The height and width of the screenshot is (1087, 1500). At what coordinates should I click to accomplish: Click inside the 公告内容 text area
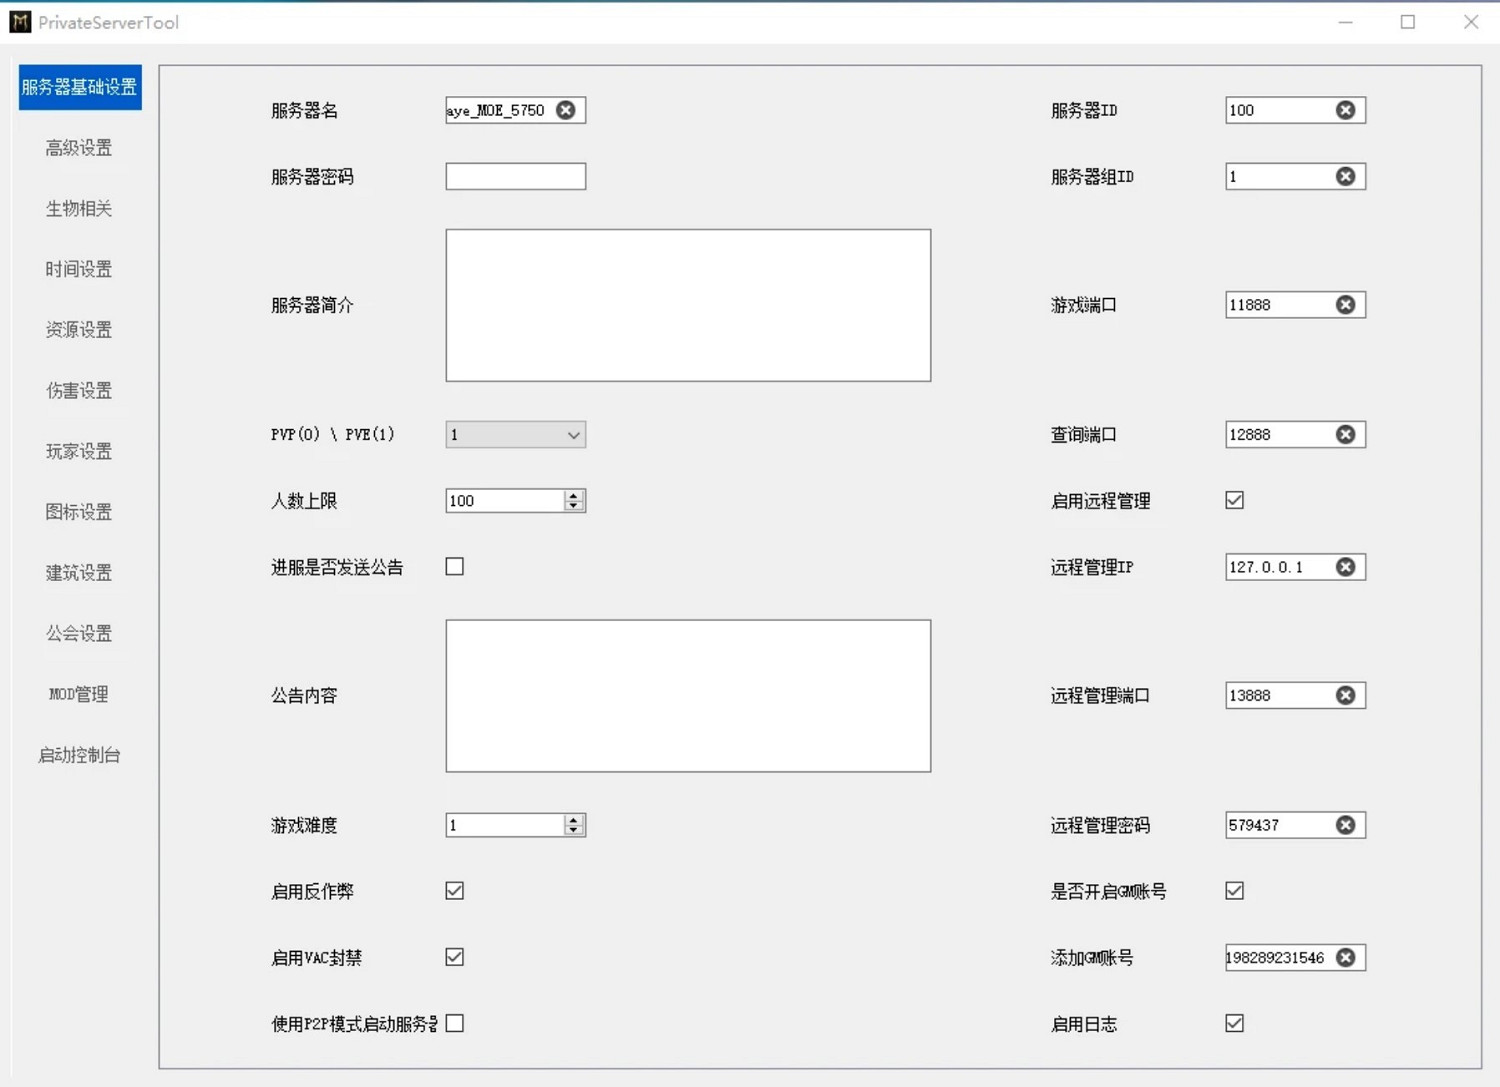pyautogui.click(x=688, y=695)
